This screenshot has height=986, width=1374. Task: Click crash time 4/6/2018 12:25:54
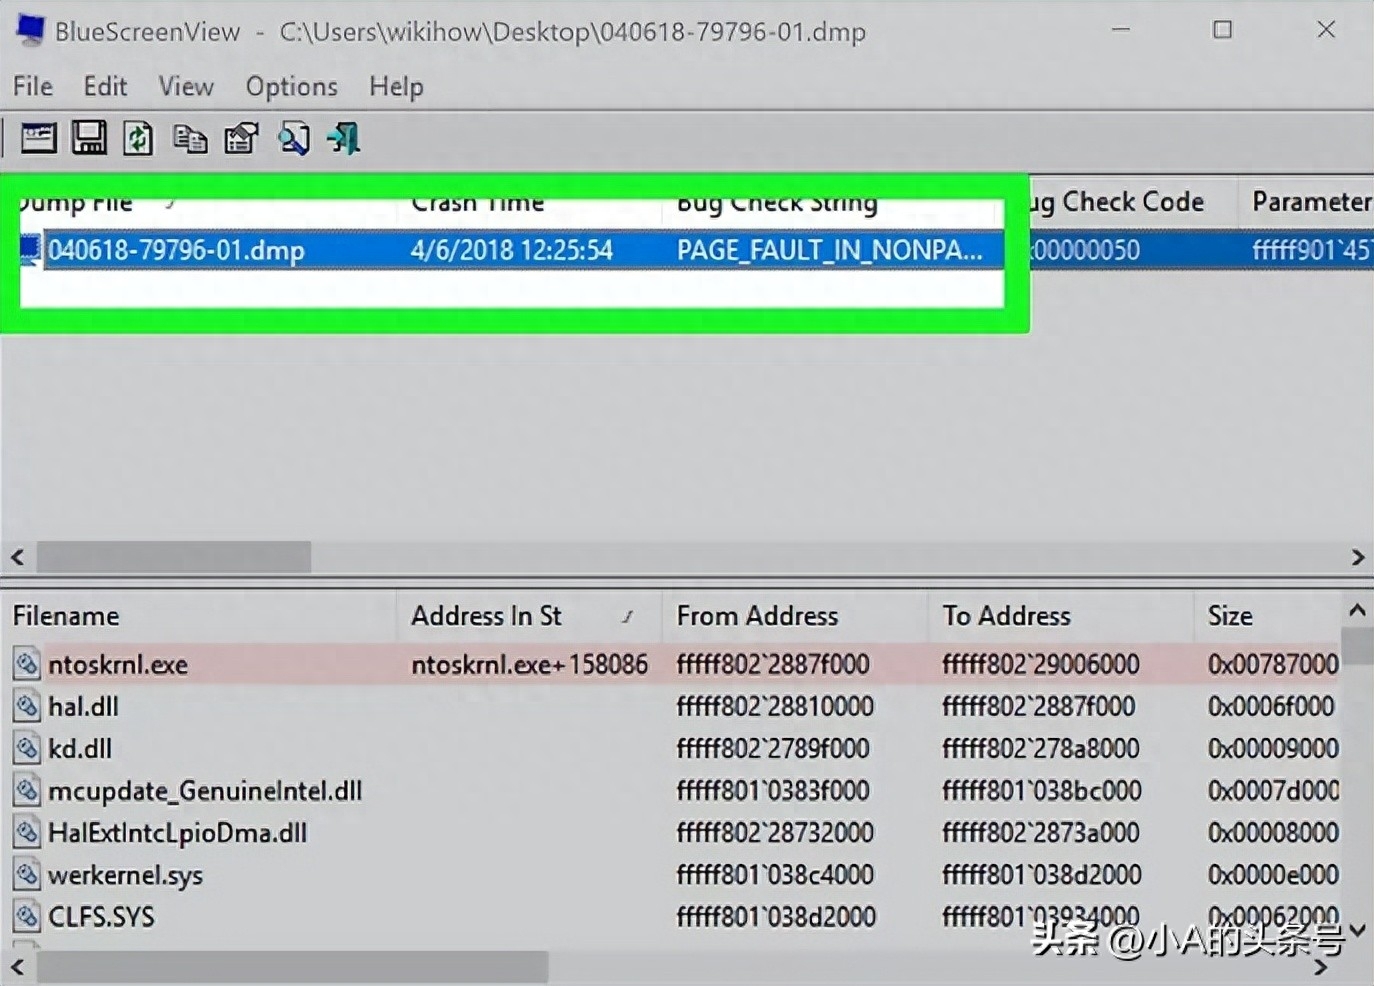511,250
